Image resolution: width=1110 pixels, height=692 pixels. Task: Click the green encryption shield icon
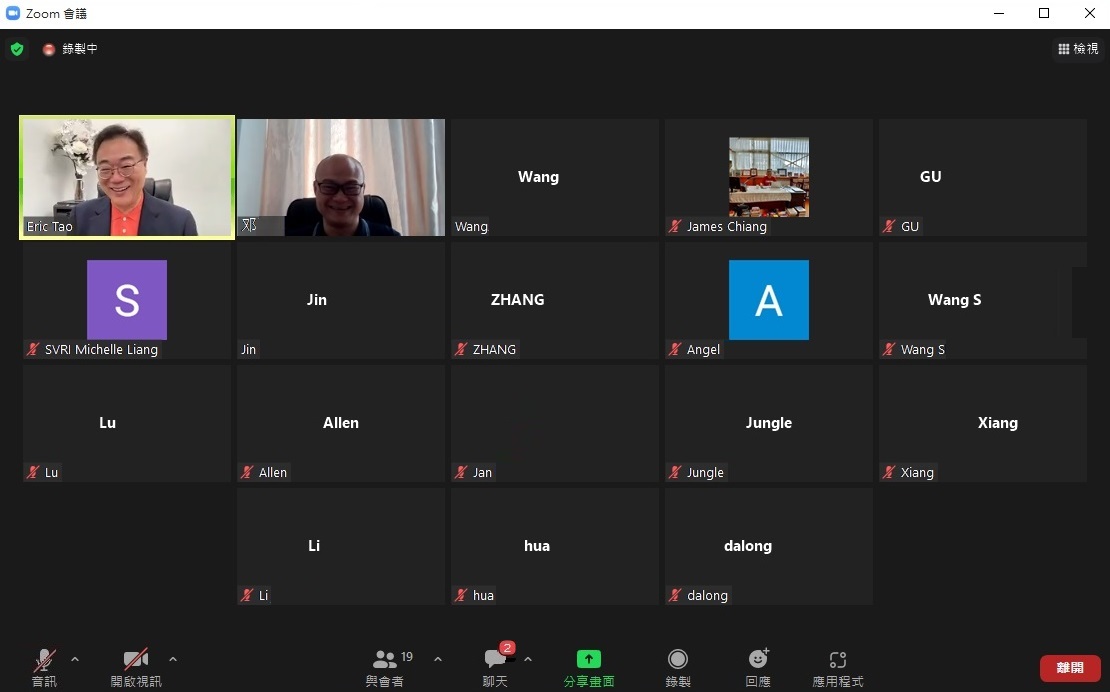click(x=16, y=49)
